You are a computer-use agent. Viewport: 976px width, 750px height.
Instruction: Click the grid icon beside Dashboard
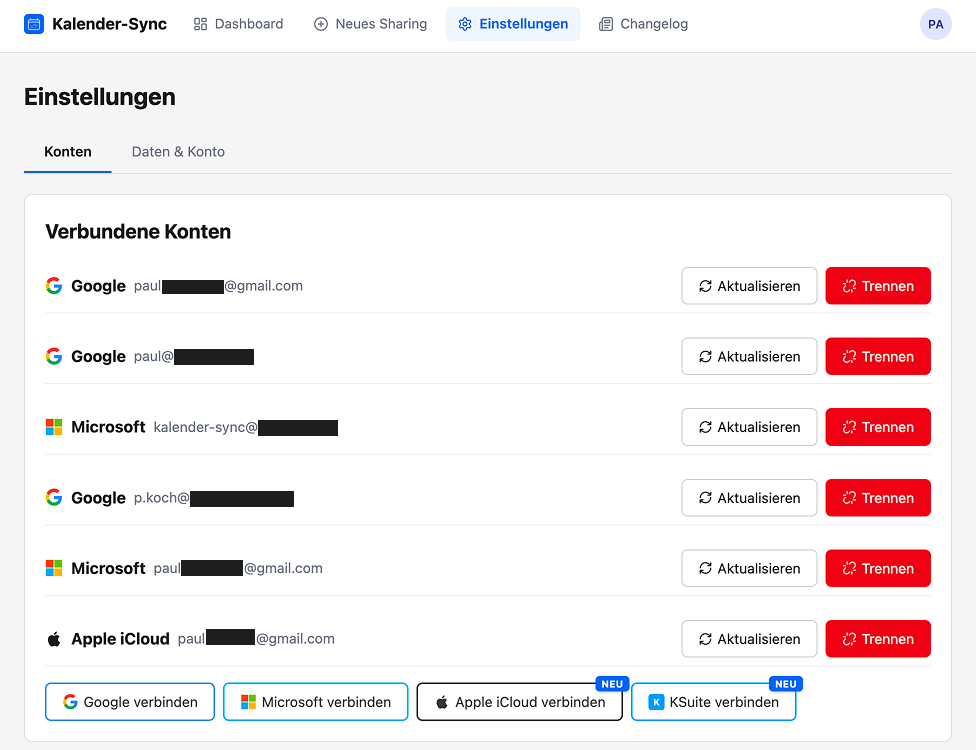pos(200,23)
